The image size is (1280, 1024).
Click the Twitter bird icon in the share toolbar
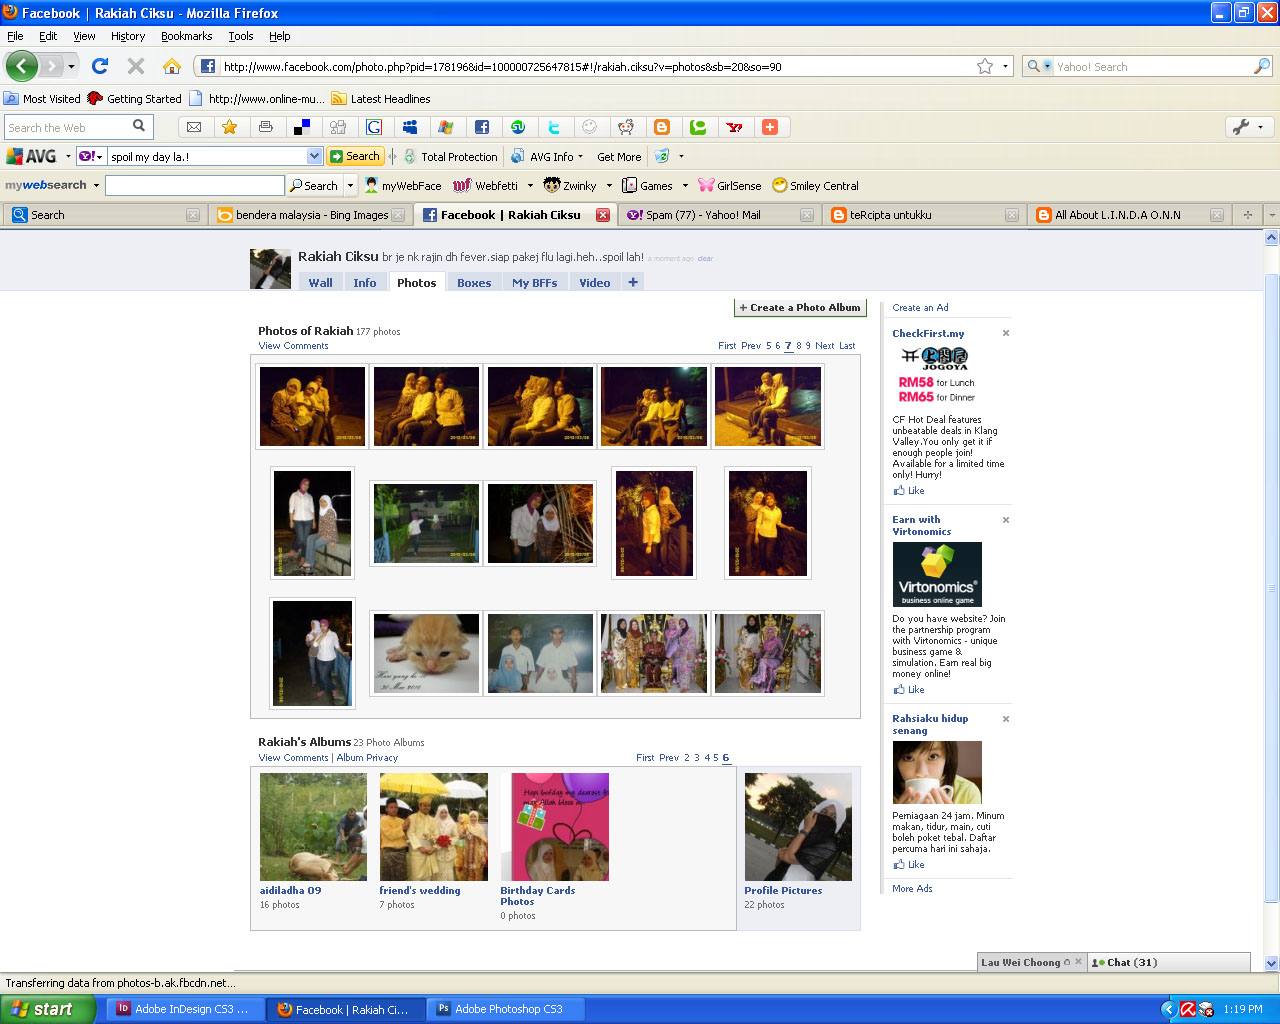(554, 127)
